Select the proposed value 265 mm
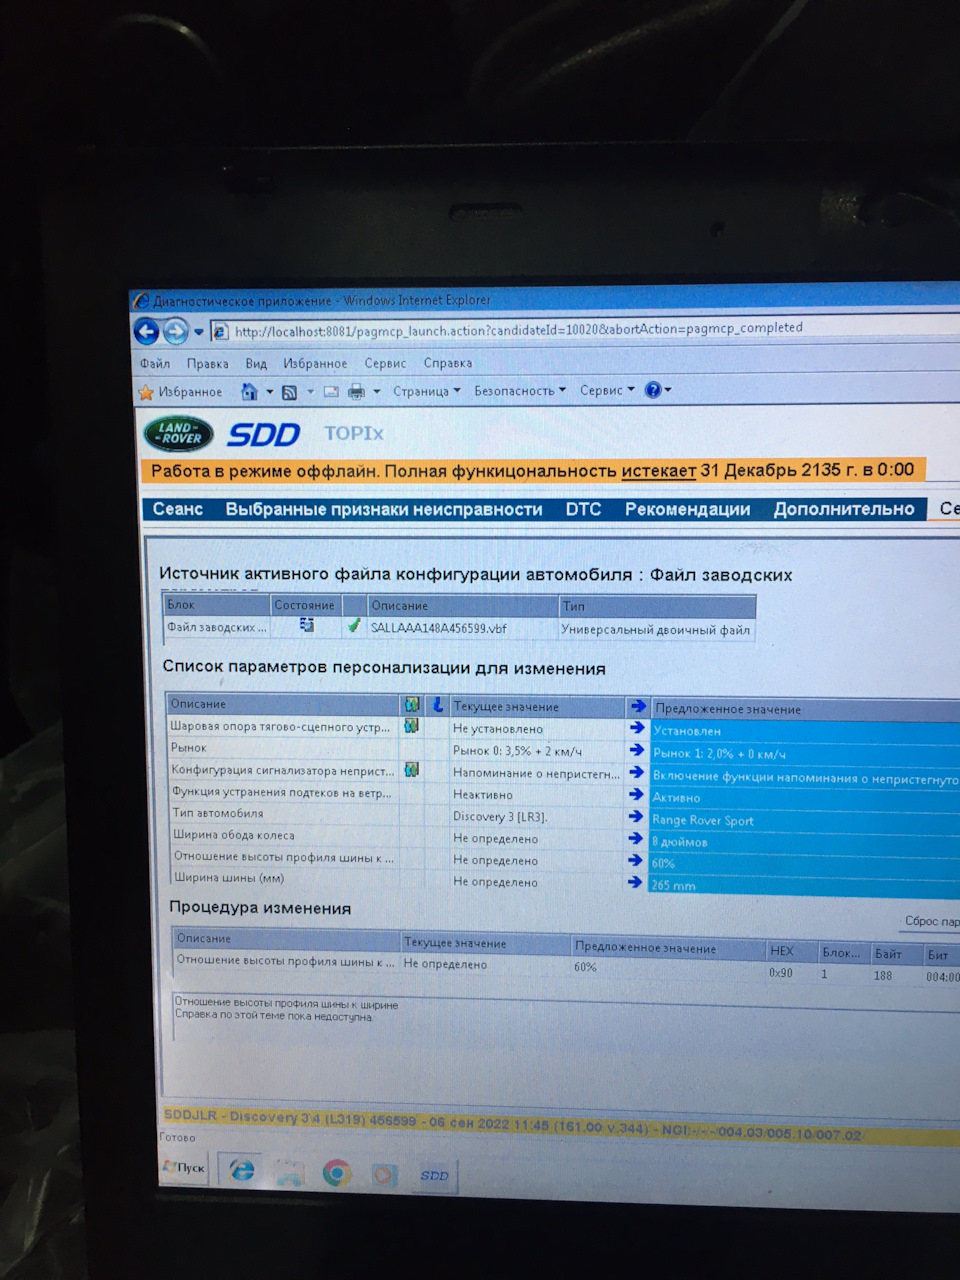The image size is (960, 1280). (x=673, y=886)
